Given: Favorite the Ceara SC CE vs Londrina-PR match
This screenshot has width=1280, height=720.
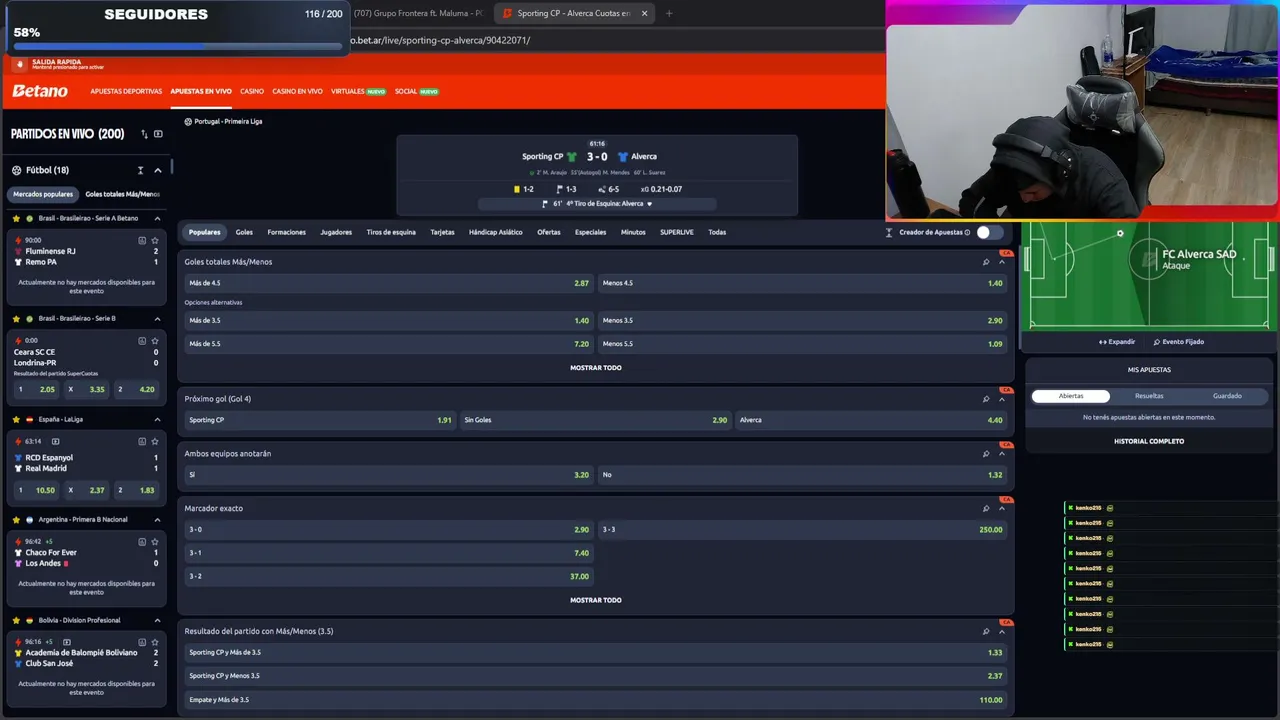Looking at the screenshot, I should click(155, 340).
